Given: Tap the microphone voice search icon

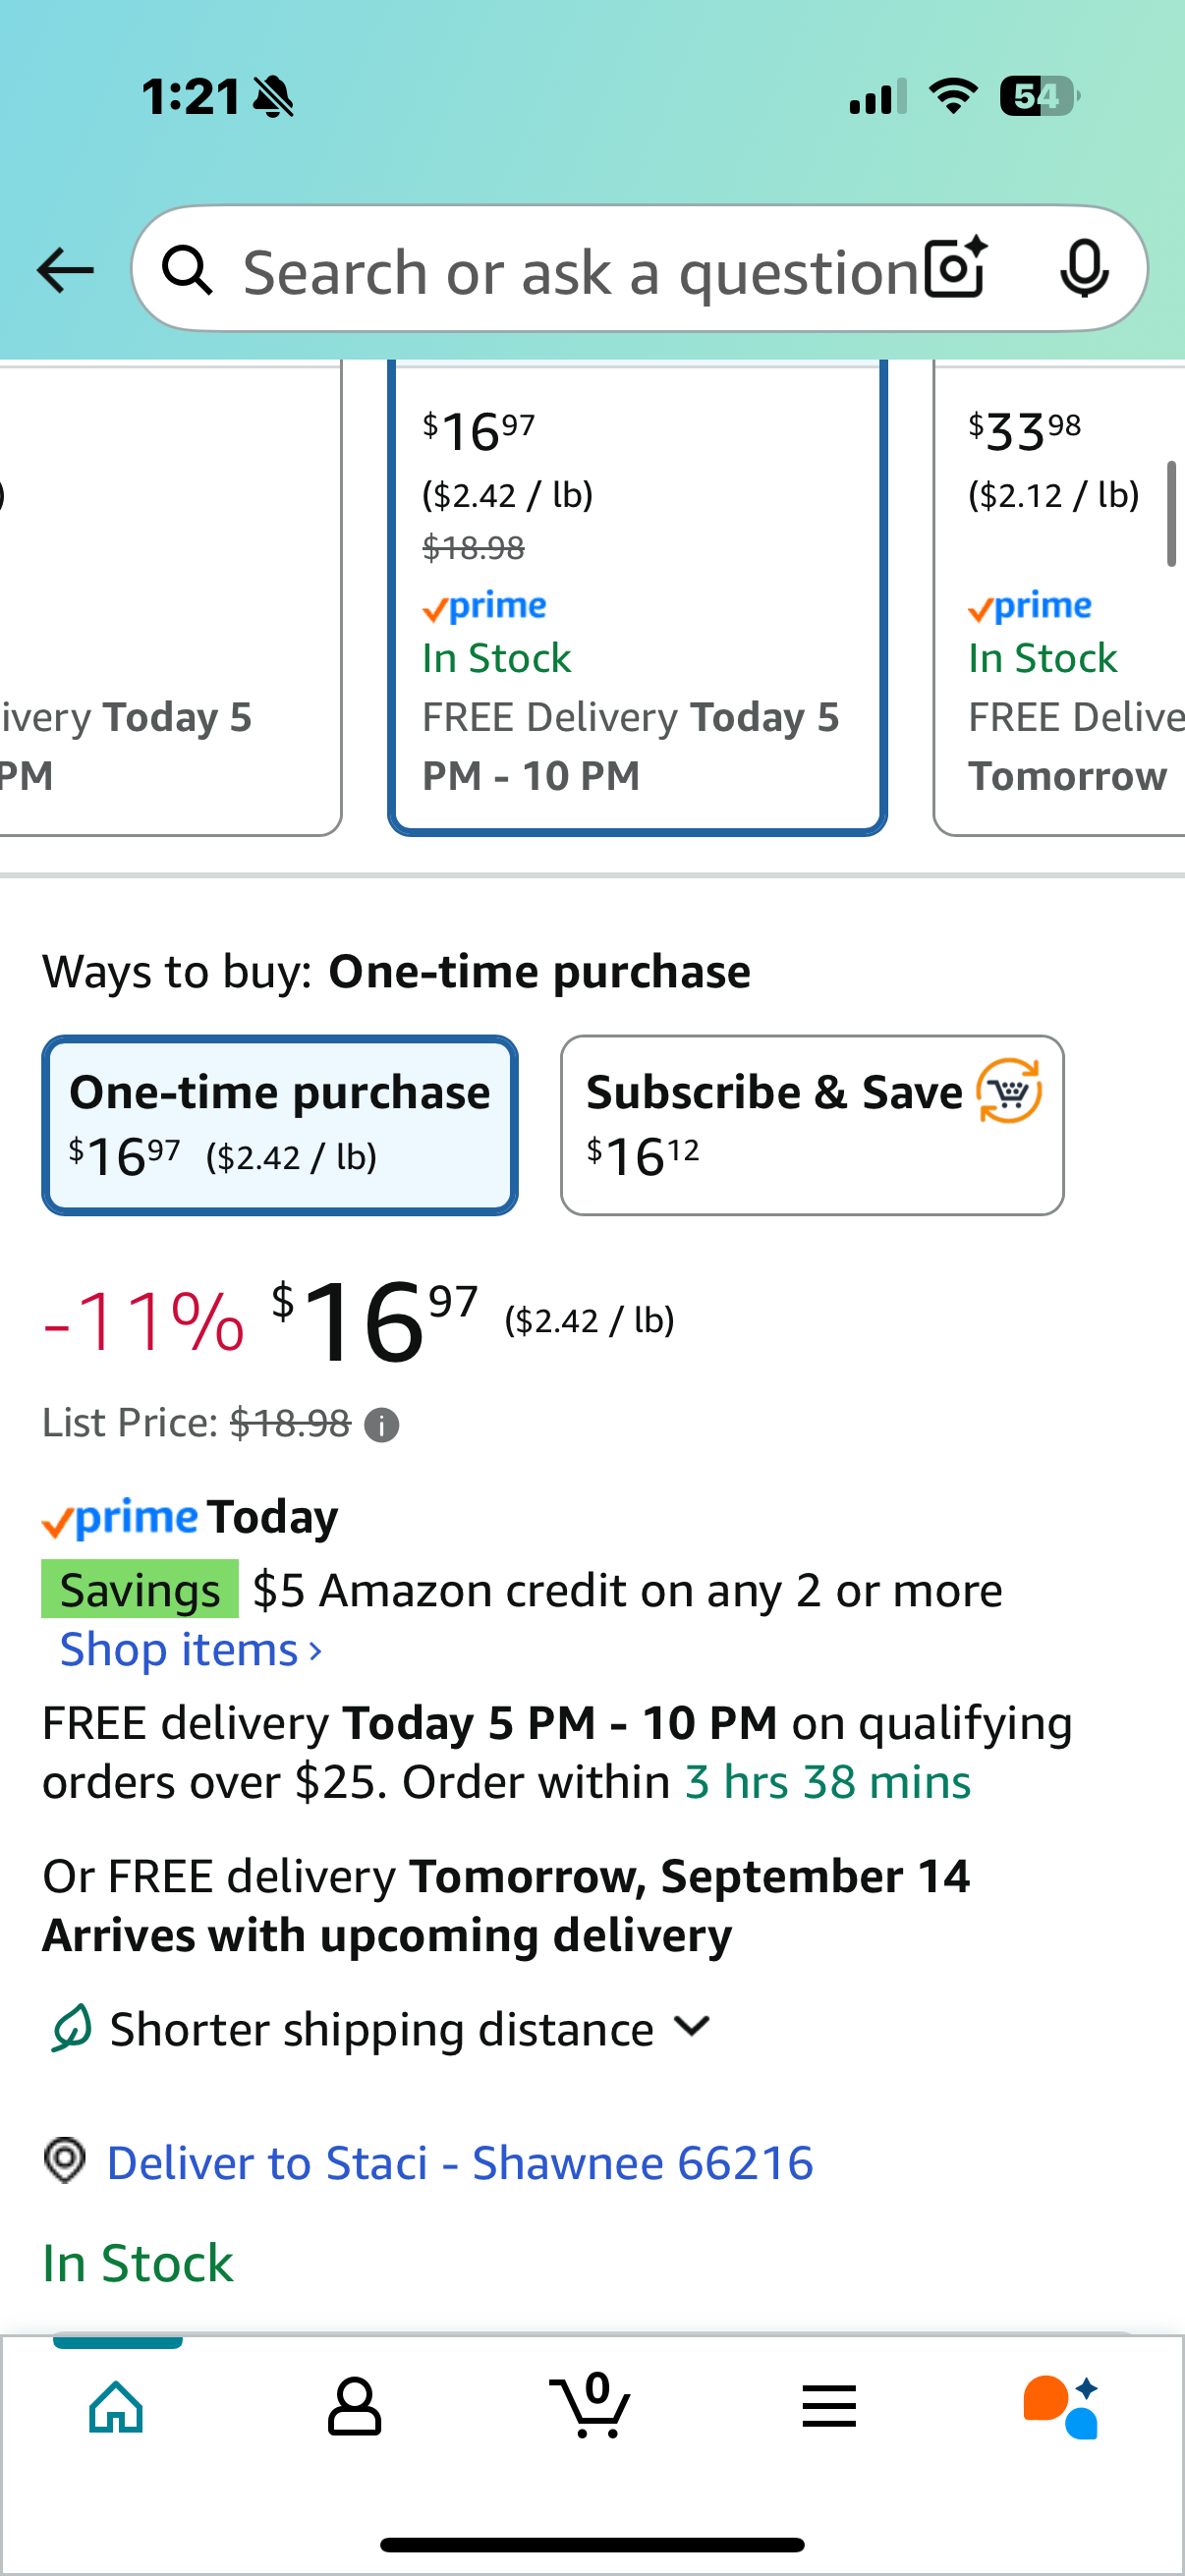Looking at the screenshot, I should 1085,269.
